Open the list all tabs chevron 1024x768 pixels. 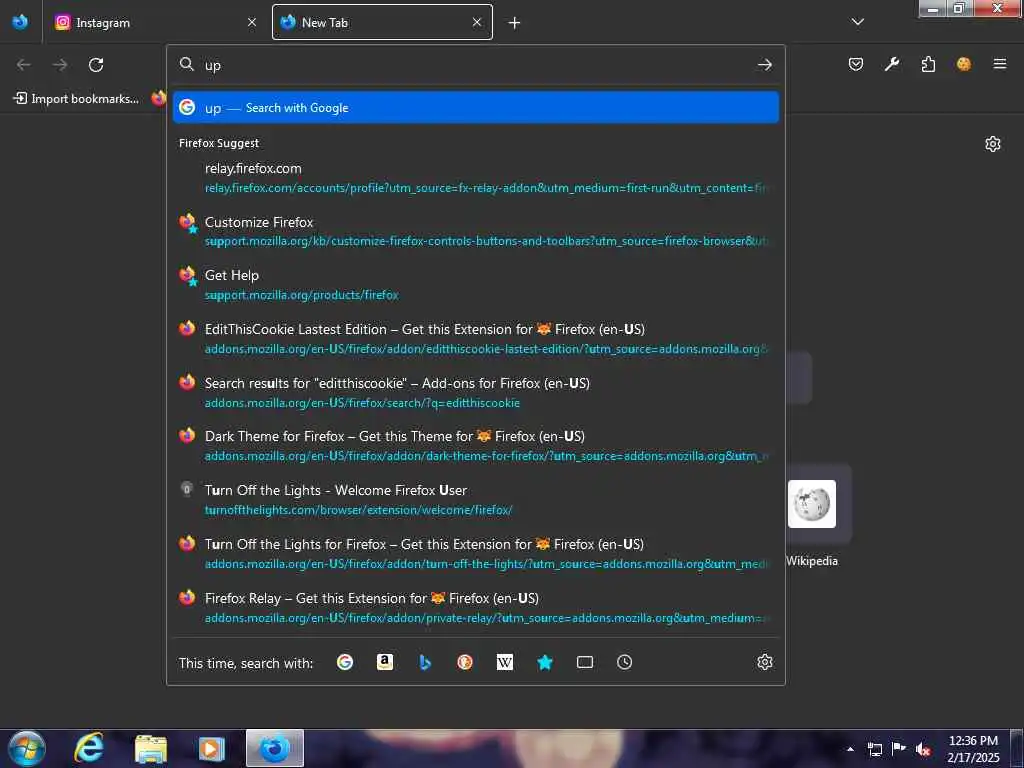[857, 22]
